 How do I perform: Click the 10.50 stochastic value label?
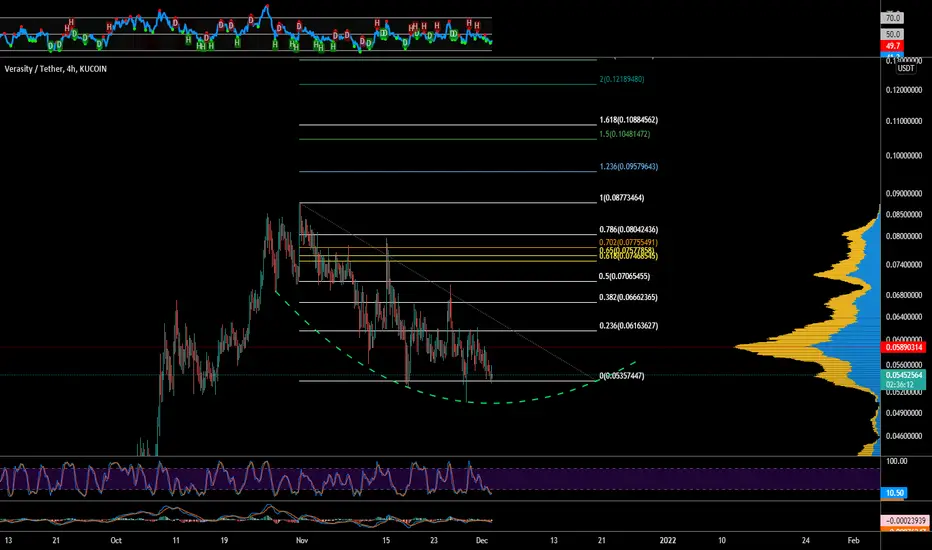point(894,493)
